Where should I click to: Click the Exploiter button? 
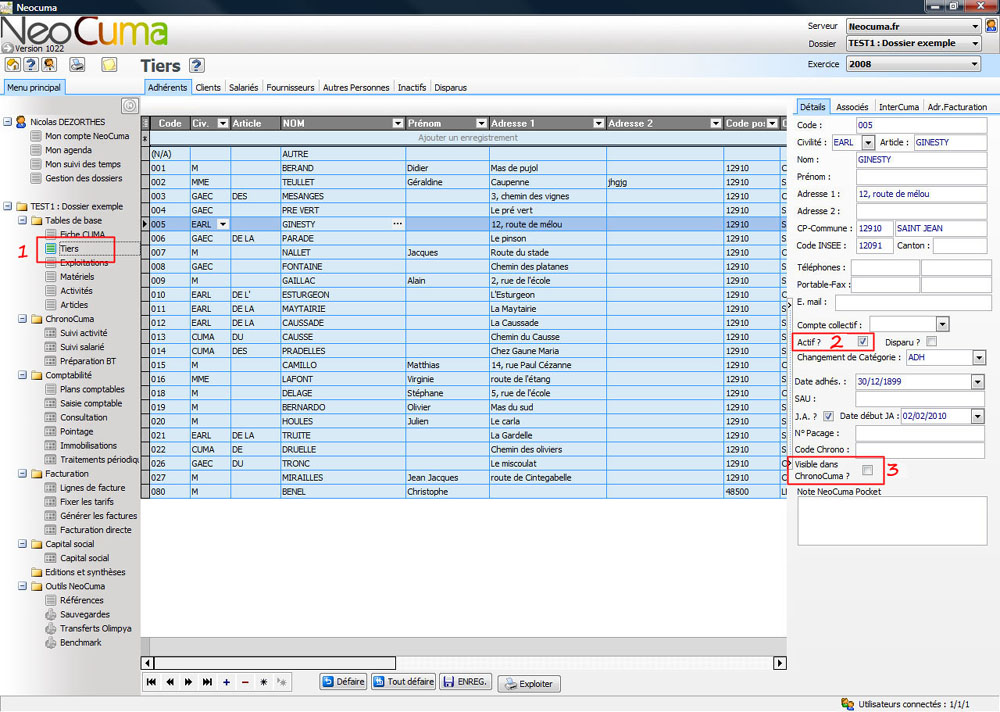click(x=529, y=683)
